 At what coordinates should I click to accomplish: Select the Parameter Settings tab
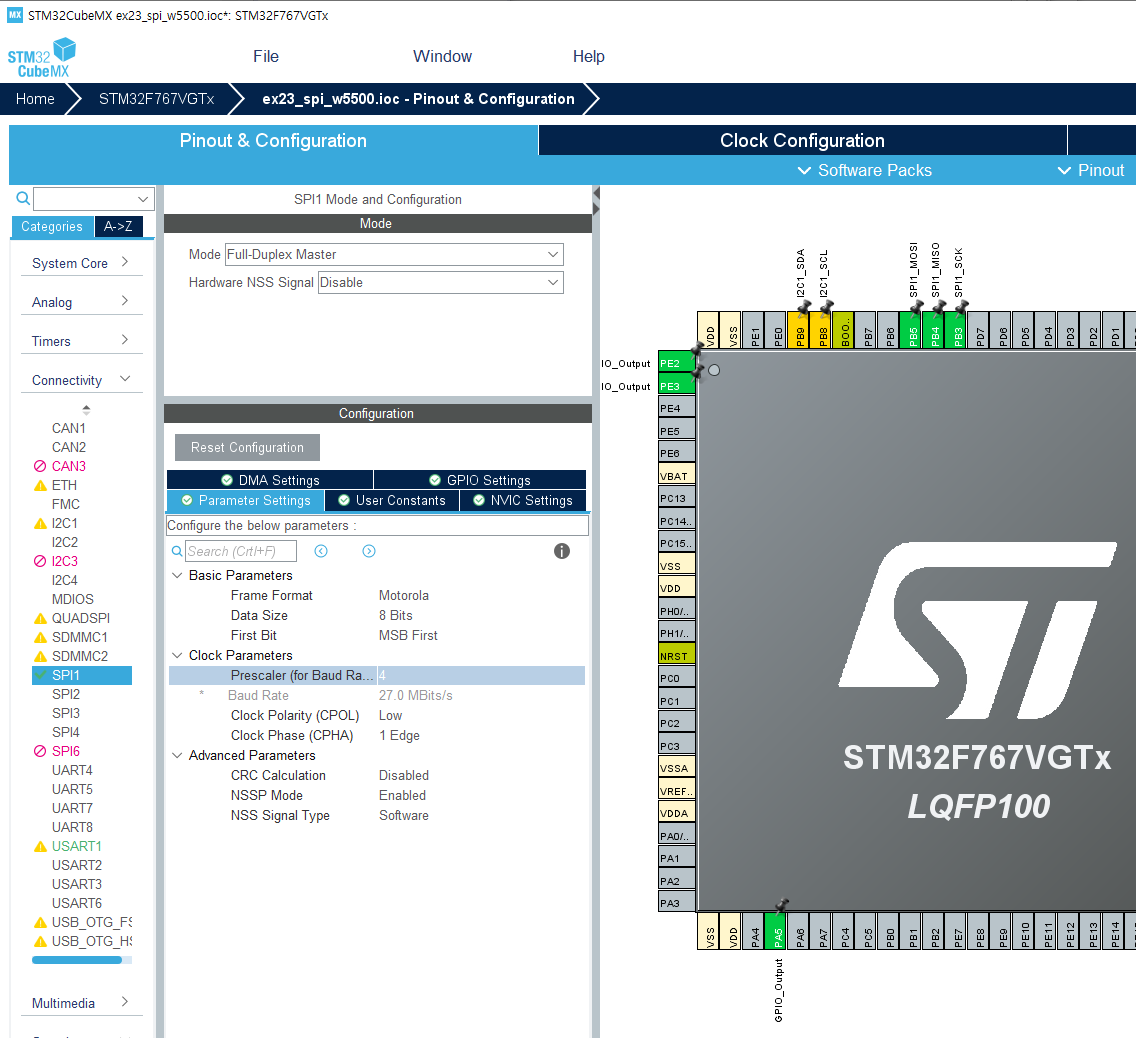coord(246,501)
